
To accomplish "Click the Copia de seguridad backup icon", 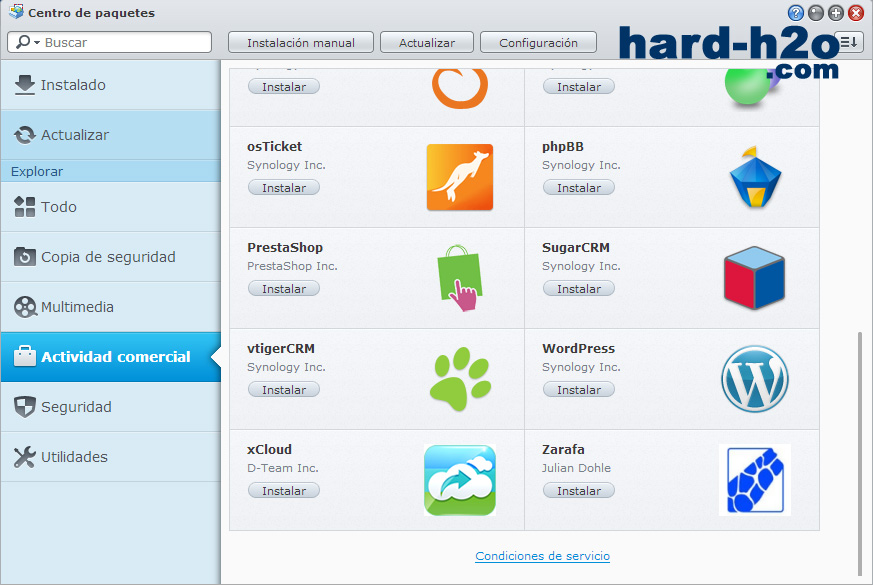I will (24, 257).
